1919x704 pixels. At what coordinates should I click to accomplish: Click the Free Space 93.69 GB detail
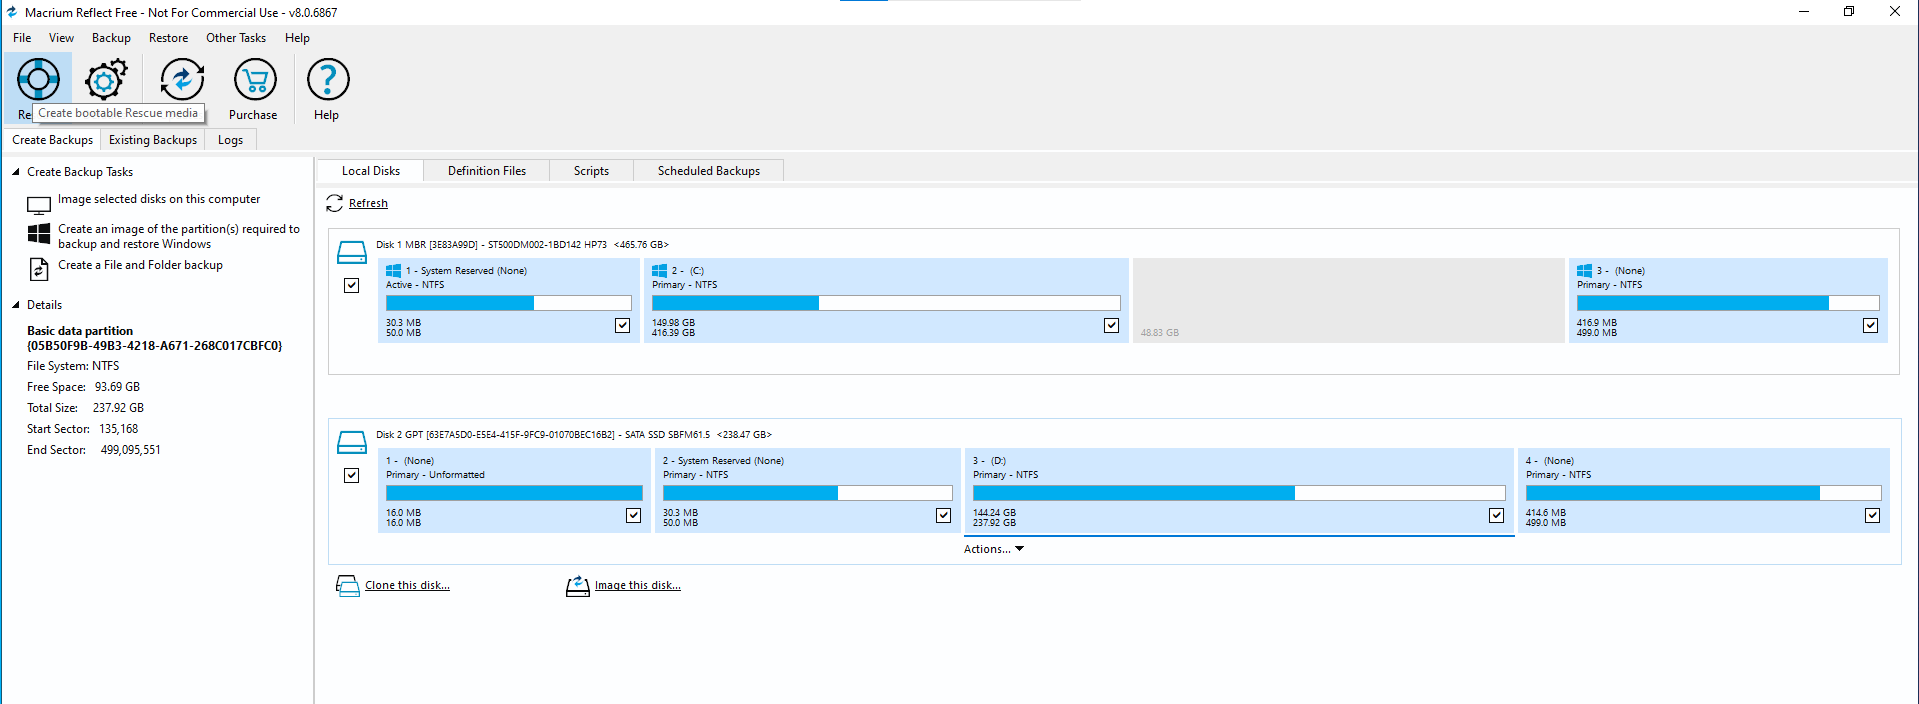[84, 387]
